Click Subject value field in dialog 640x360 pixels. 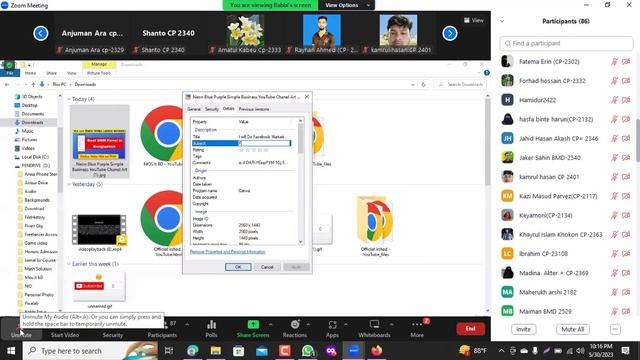264,143
